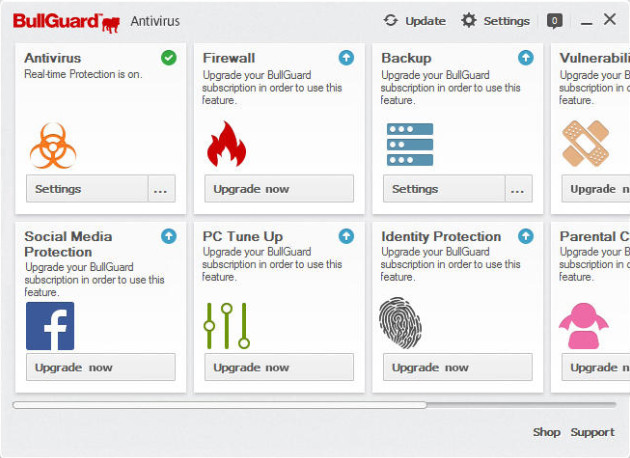This screenshot has height=458, width=630.
Task: Click the Identity Protection title
Action: [x=441, y=237]
